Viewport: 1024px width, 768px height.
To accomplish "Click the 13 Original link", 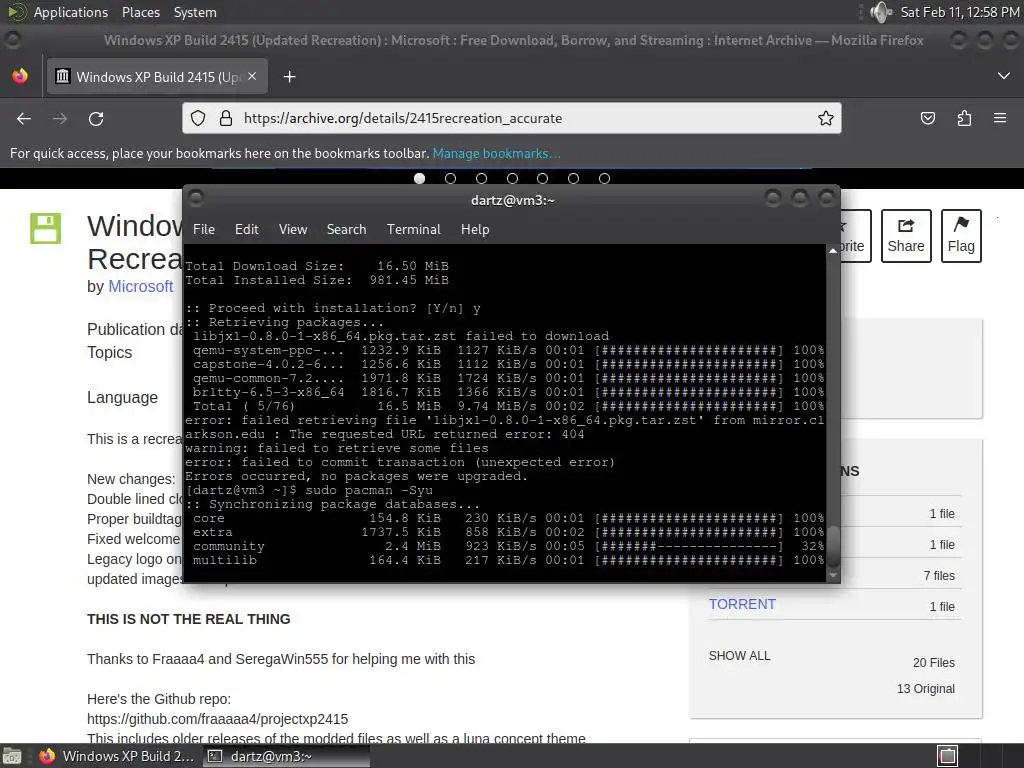I will click(925, 688).
